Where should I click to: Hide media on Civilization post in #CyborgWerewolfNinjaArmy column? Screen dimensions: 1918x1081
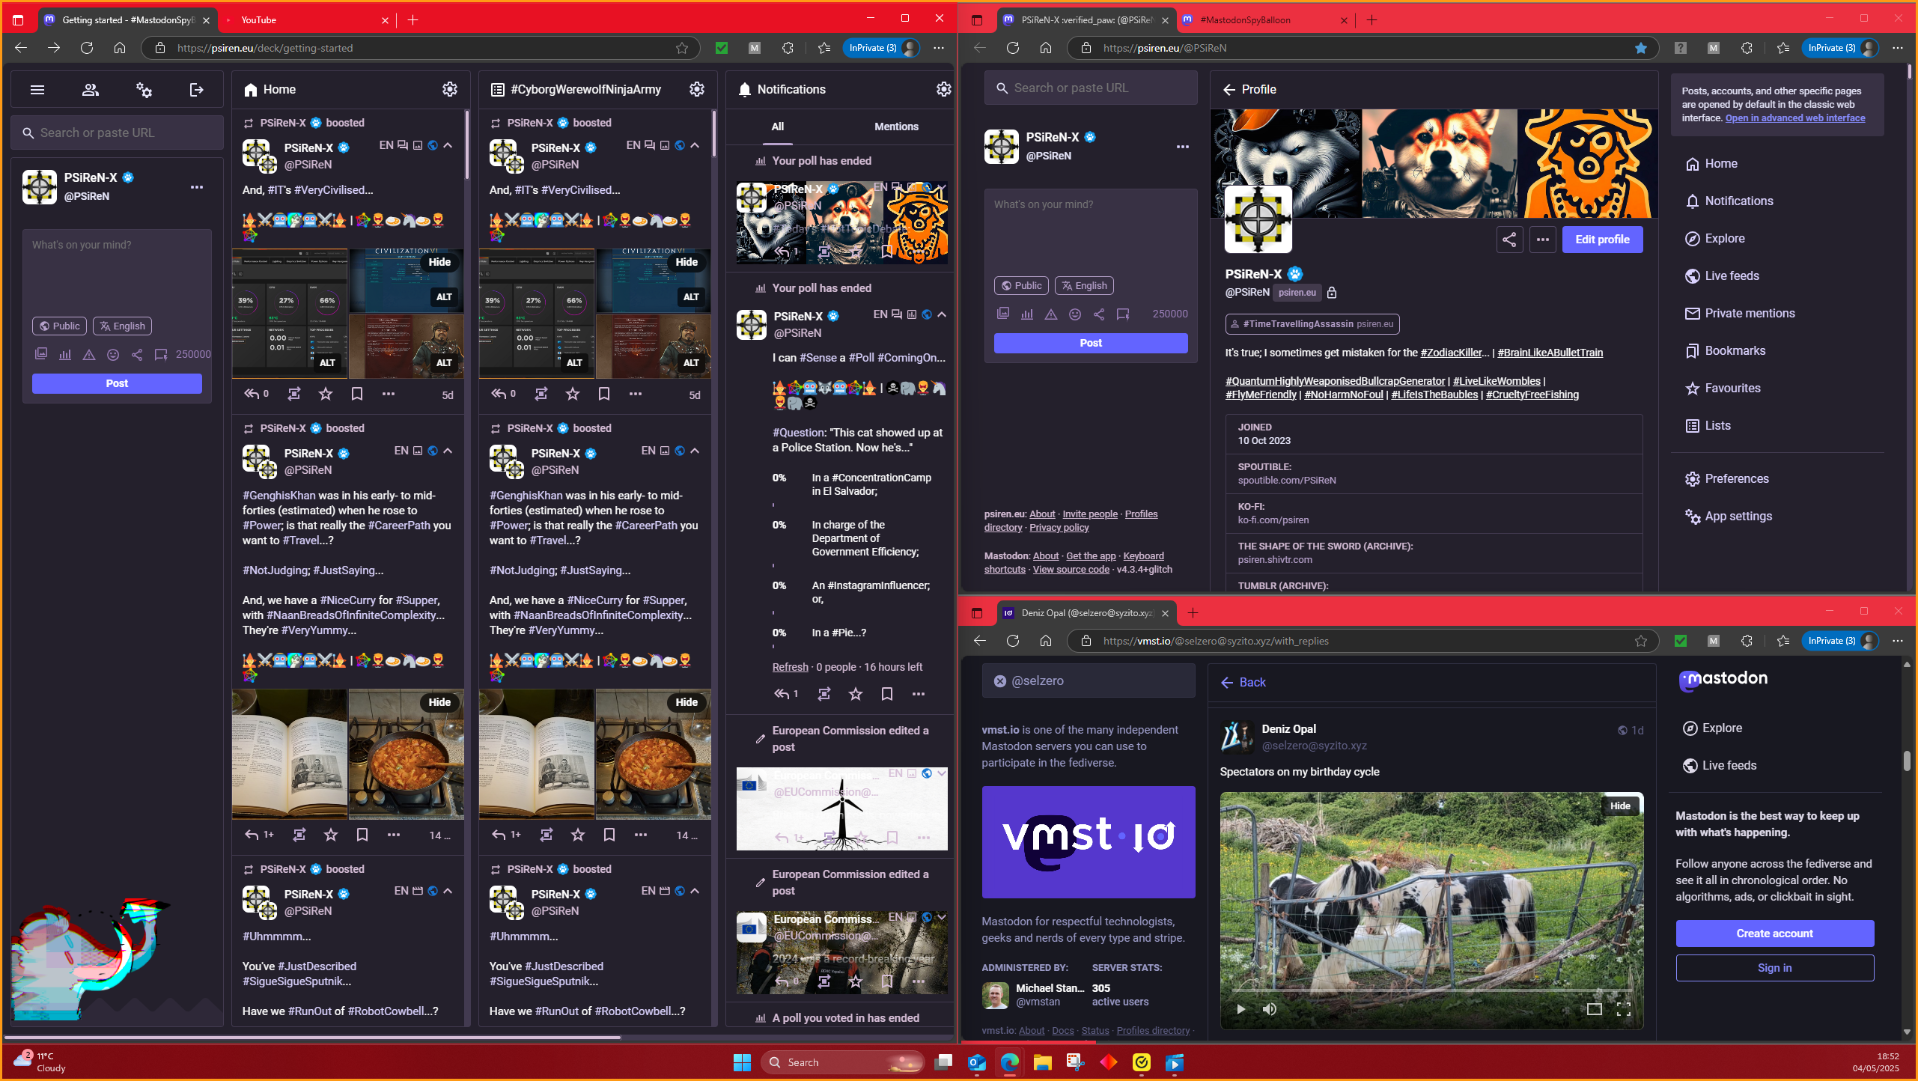click(687, 262)
